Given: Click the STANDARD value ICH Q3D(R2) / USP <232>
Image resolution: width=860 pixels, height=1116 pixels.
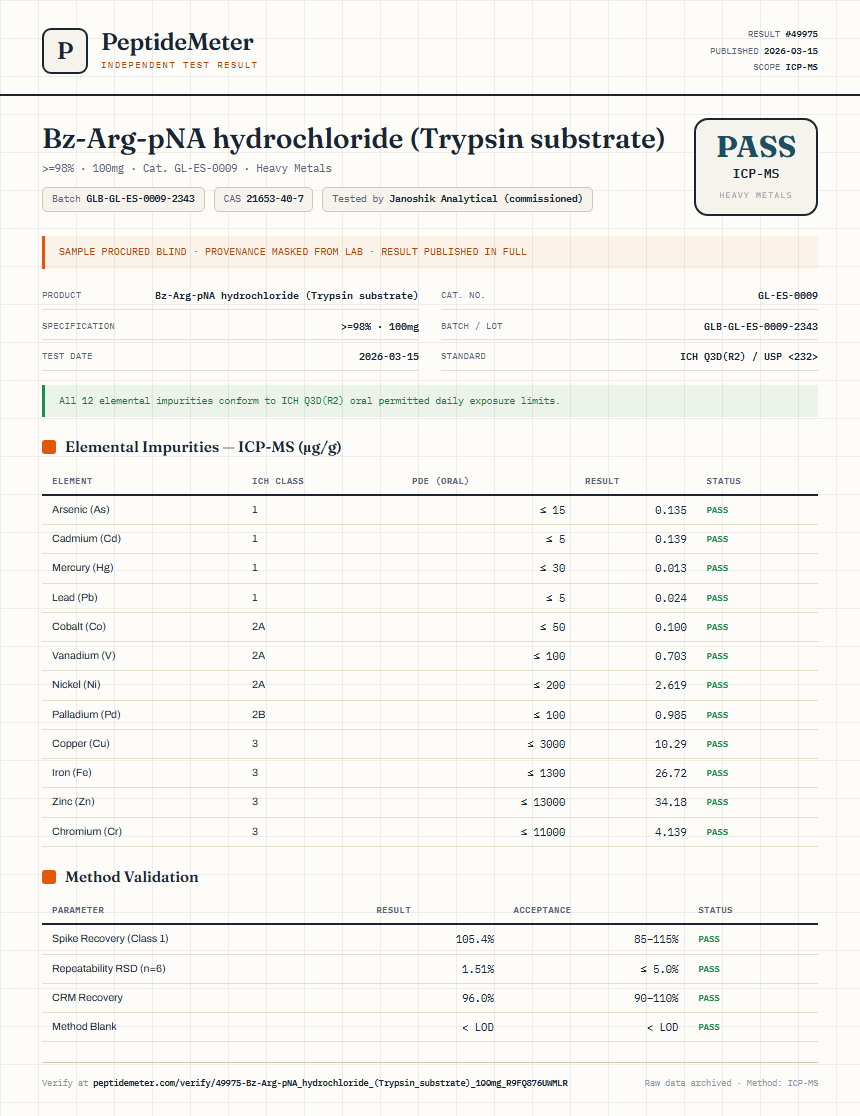Looking at the screenshot, I should 748,357.
